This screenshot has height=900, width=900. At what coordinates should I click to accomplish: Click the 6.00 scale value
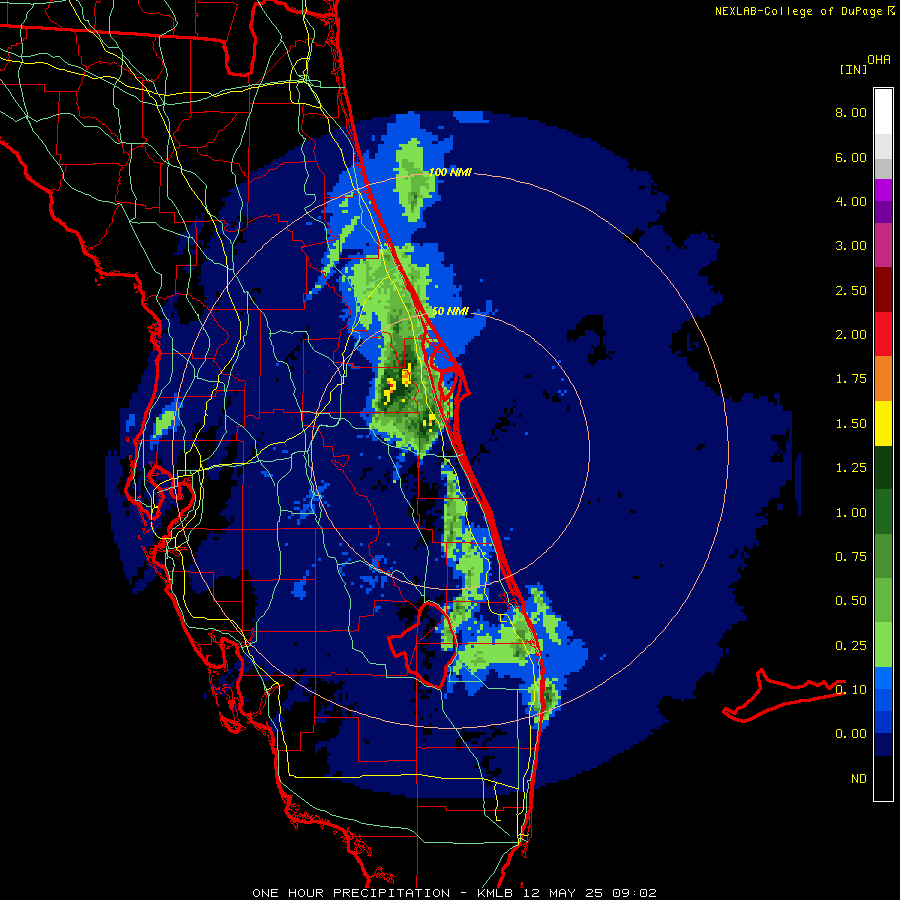coord(851,157)
